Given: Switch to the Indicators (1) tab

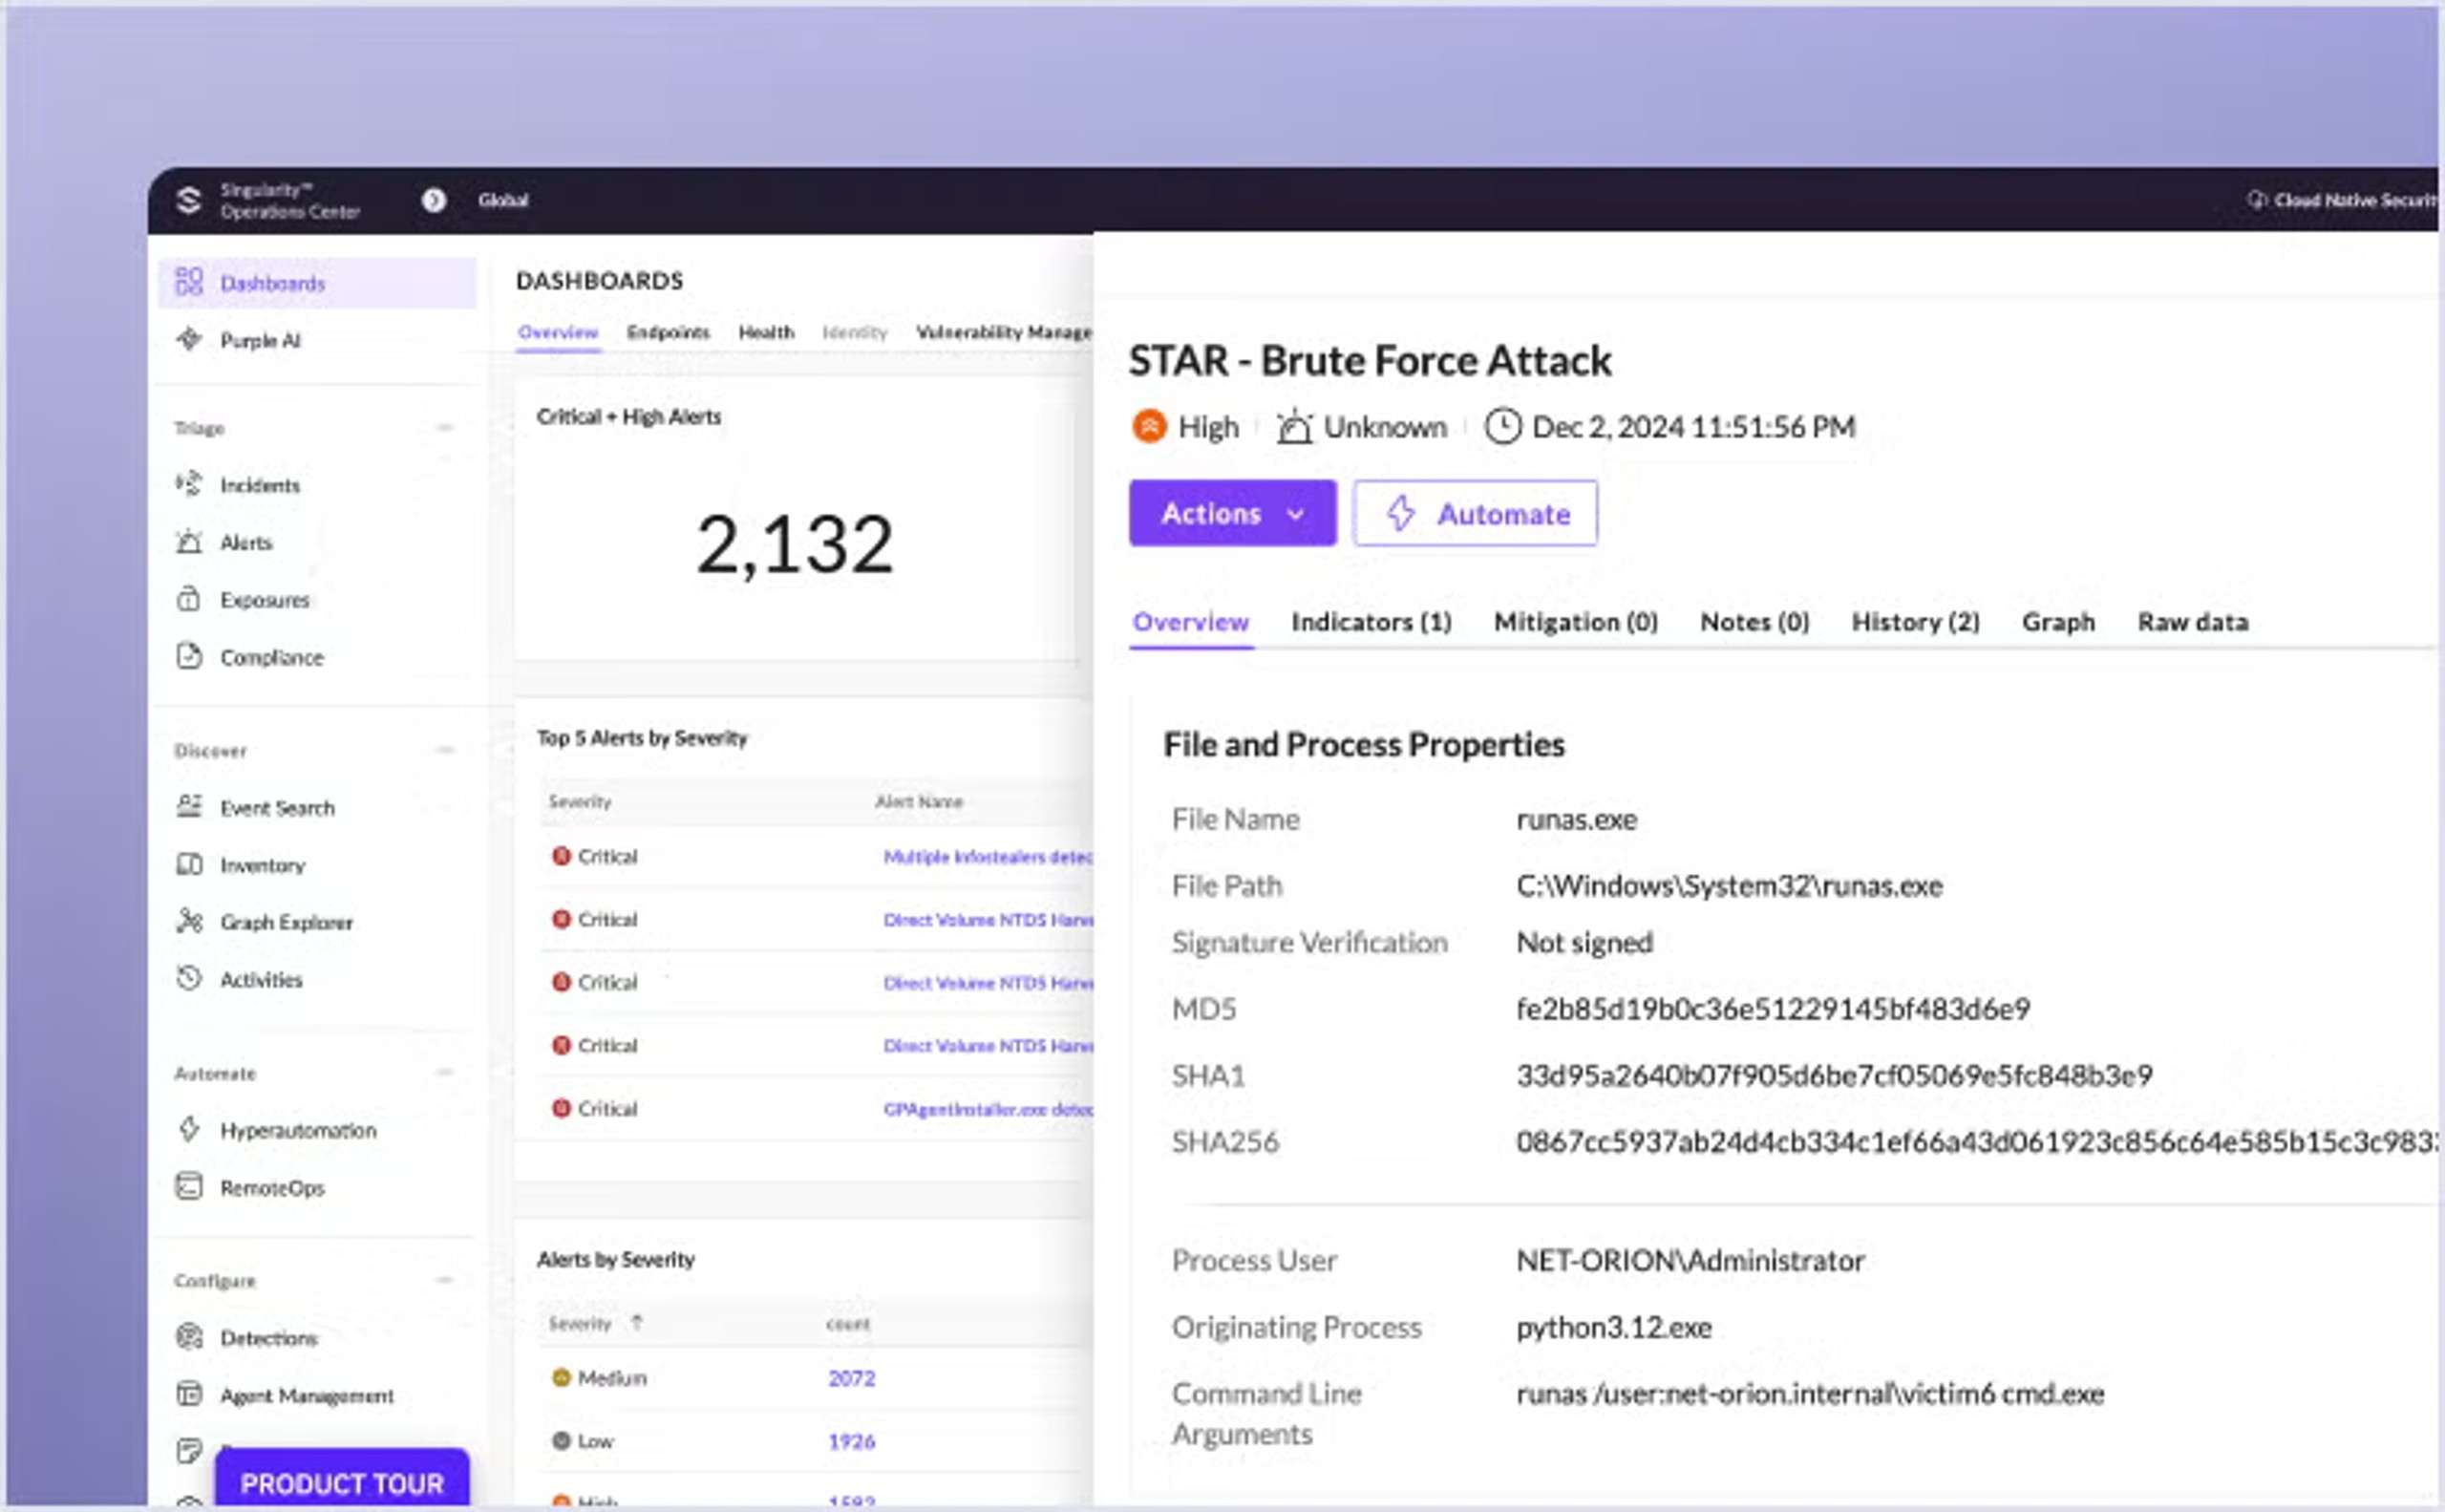Looking at the screenshot, I should coord(1370,621).
